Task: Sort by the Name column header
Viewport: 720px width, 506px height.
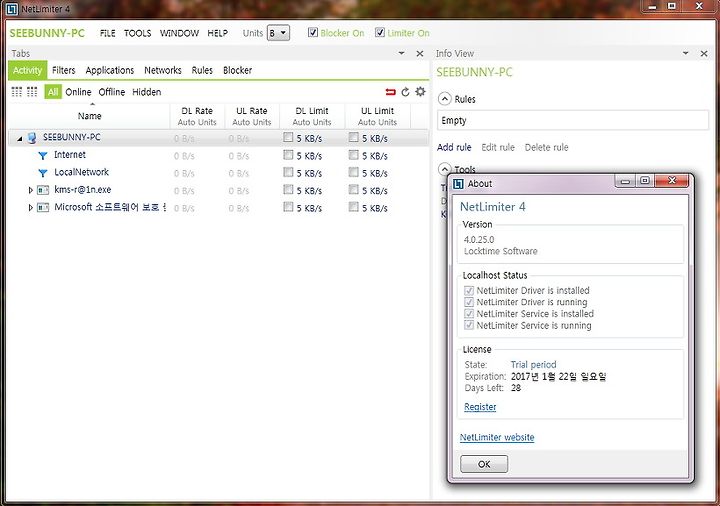Action: (x=89, y=116)
